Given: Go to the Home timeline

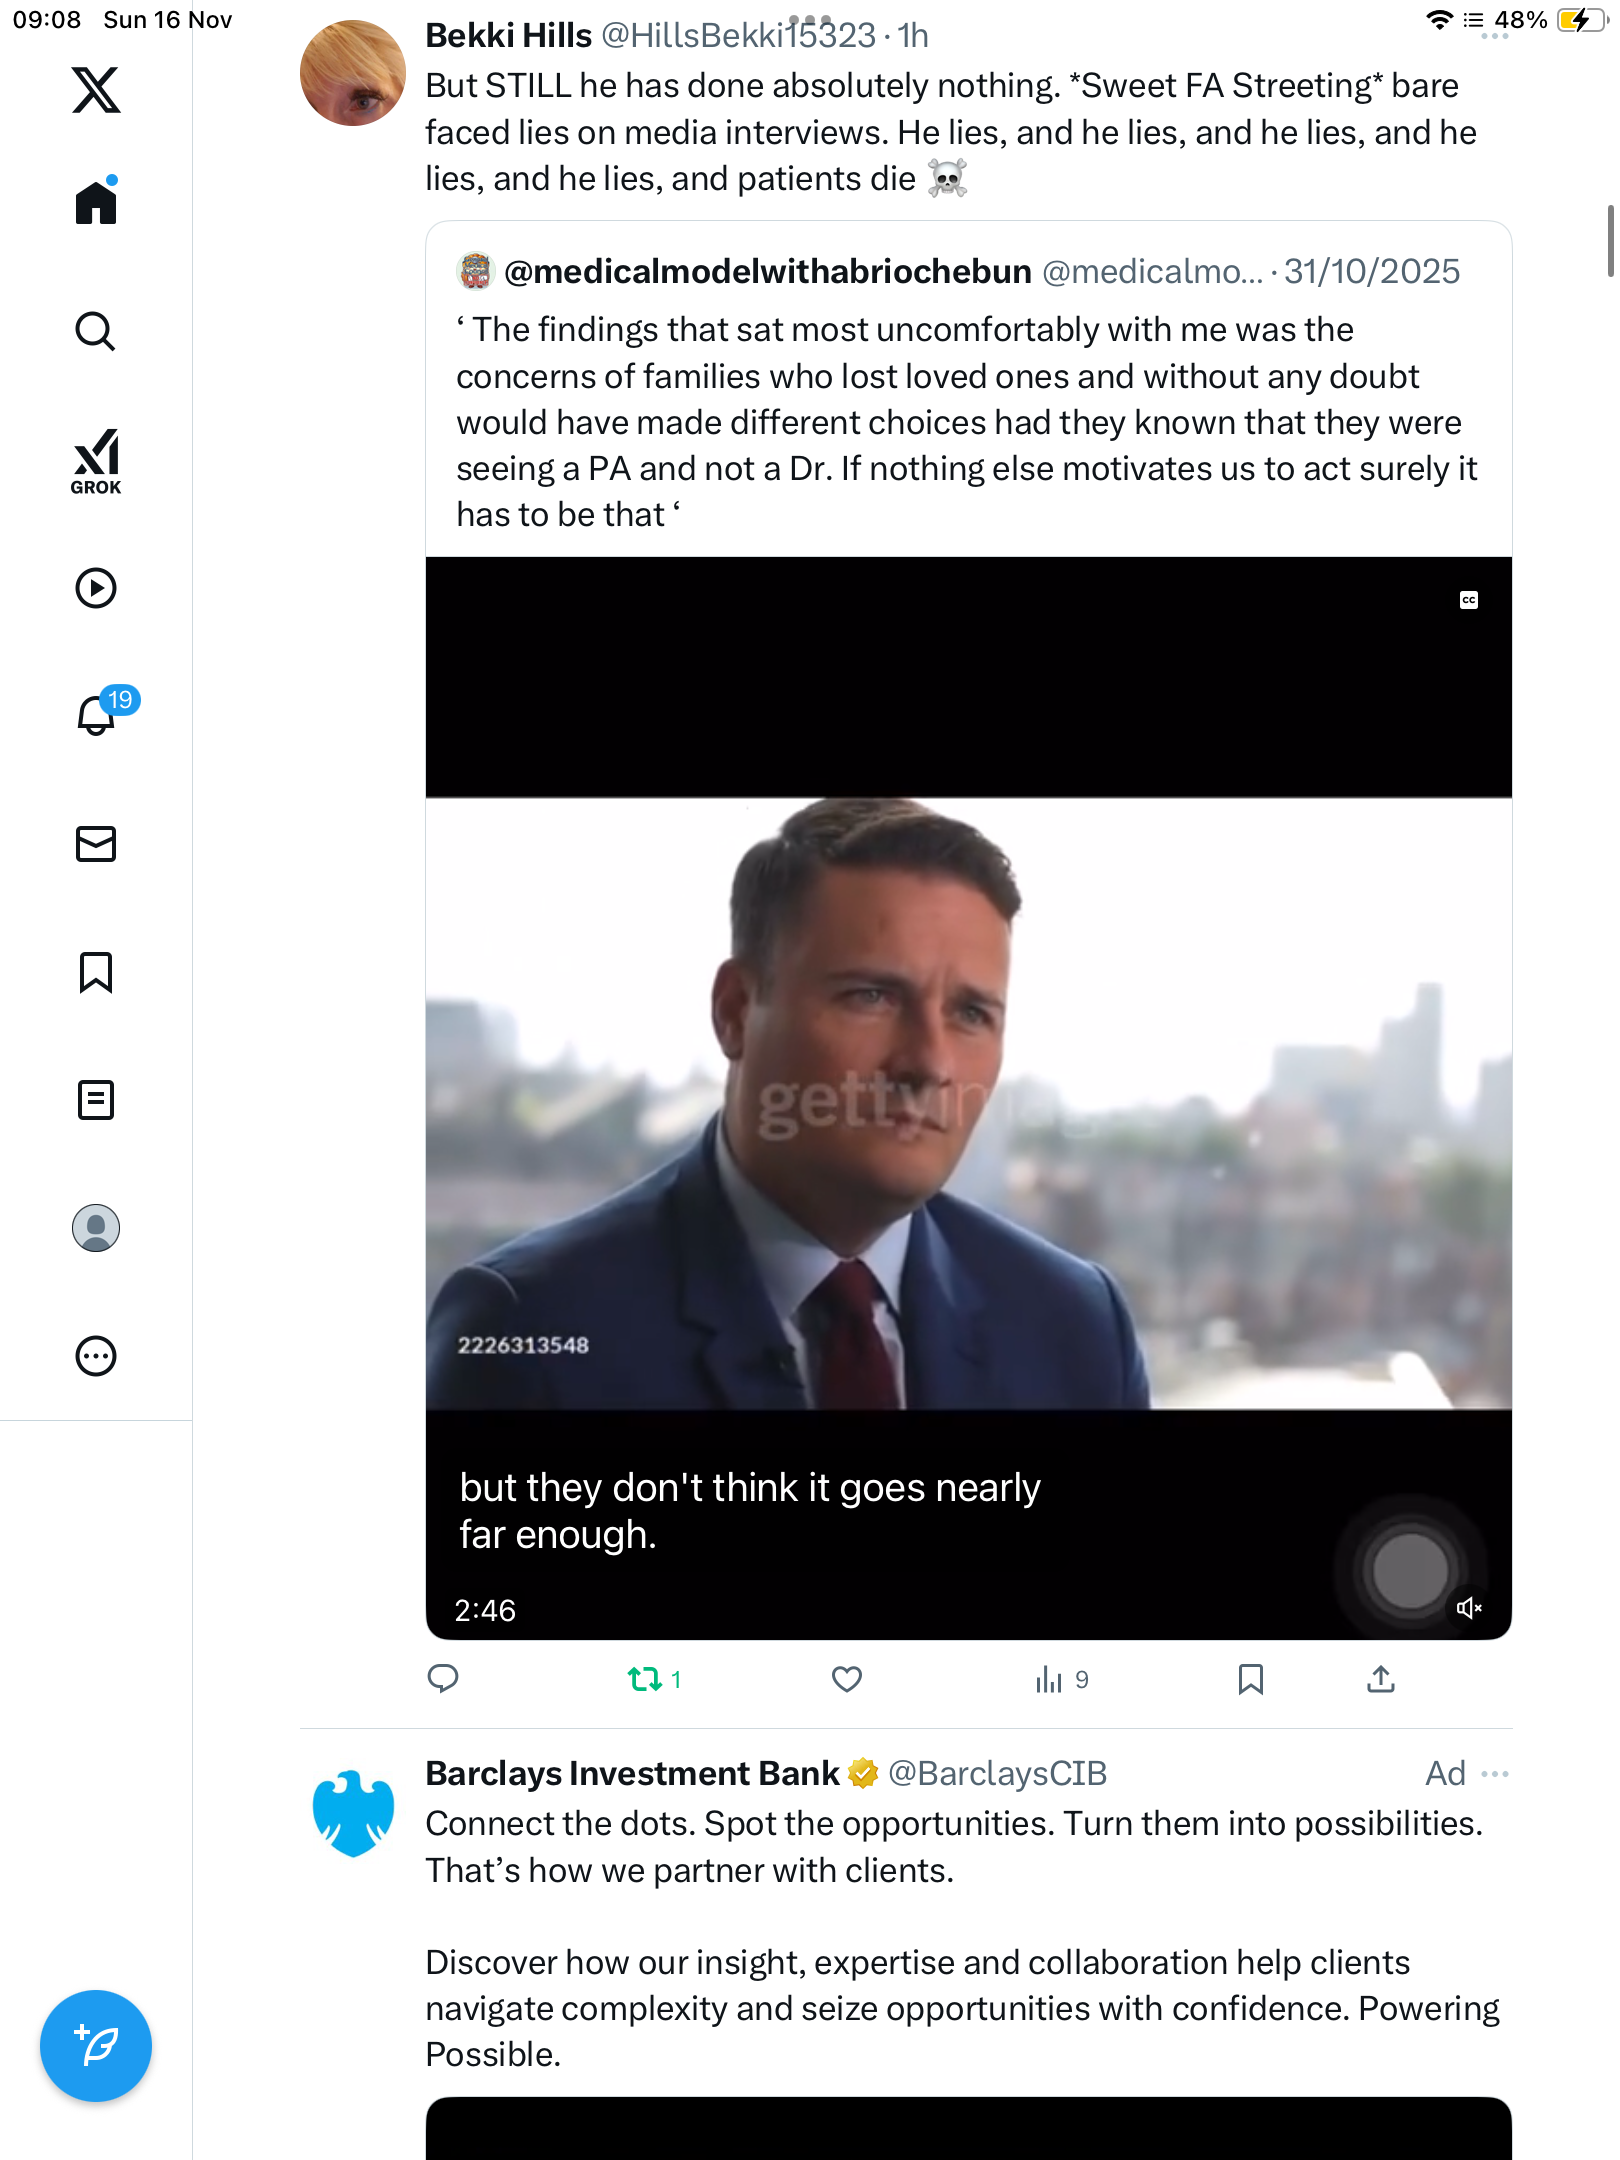Looking at the screenshot, I should pos(96,202).
